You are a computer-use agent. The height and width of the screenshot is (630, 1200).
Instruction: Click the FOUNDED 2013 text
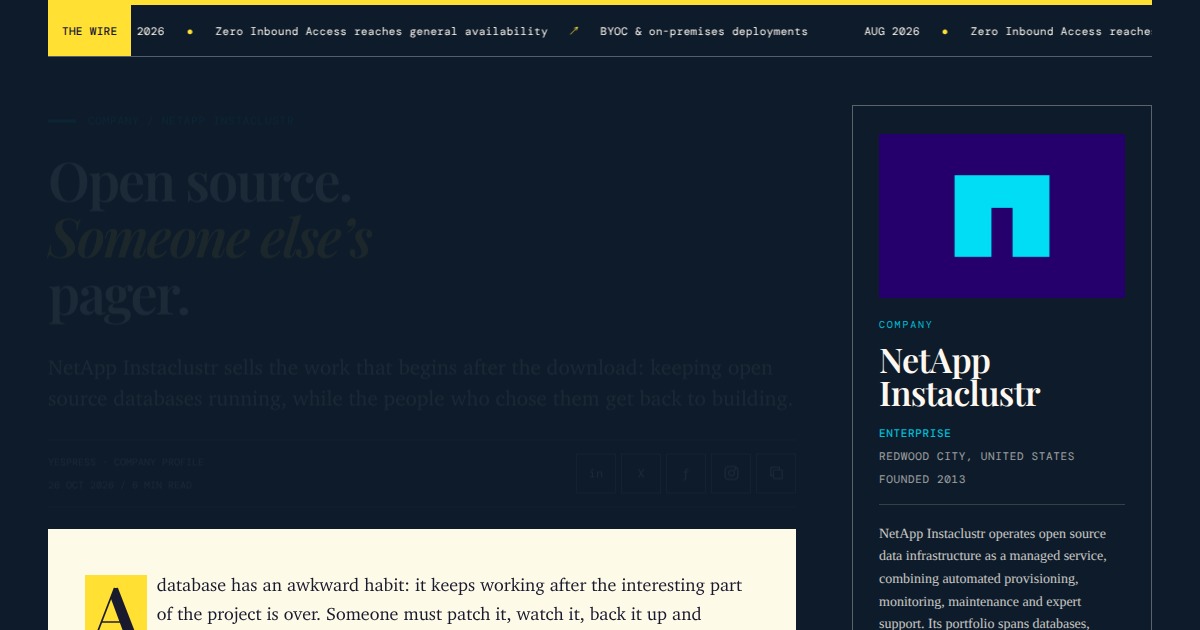tap(922, 479)
